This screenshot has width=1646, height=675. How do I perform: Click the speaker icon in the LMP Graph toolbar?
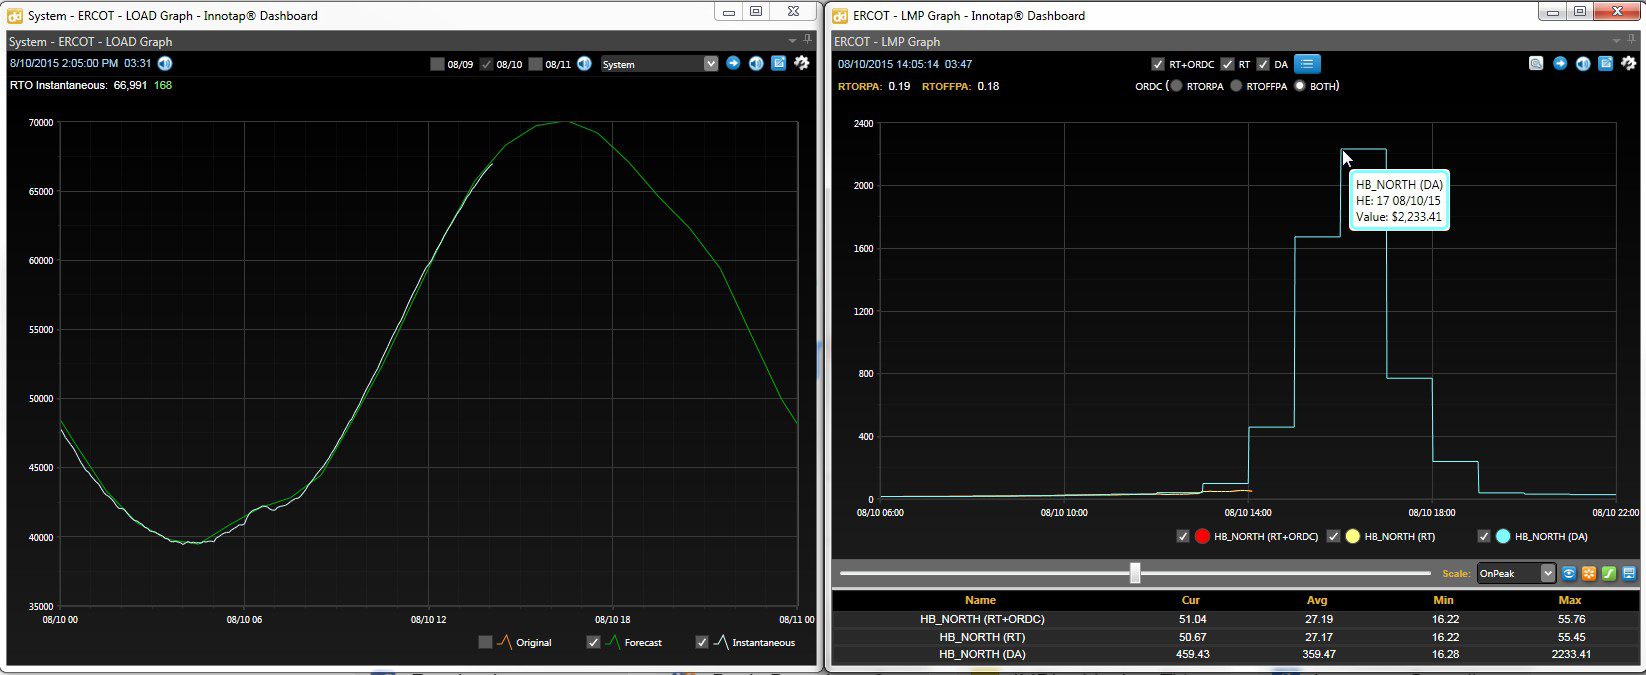(x=1583, y=63)
